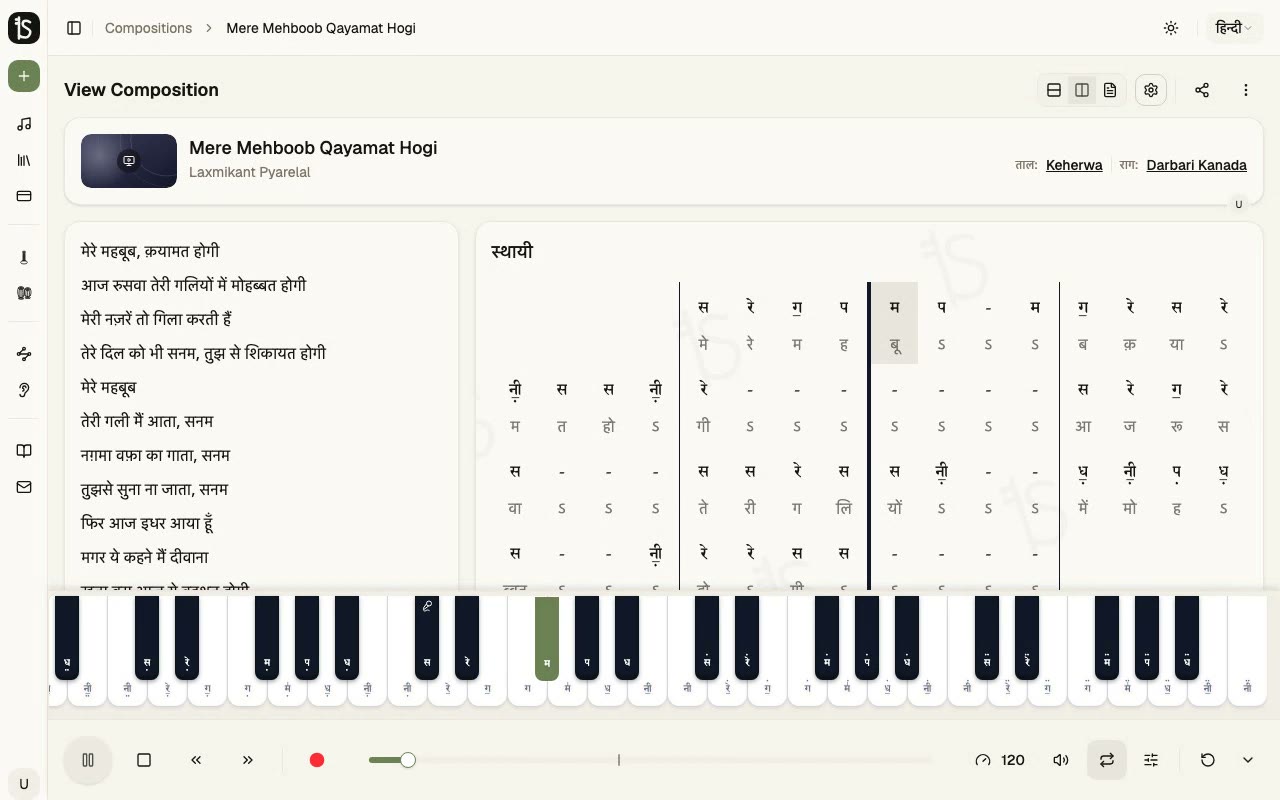Open the Darbari Kanada raag link
The width and height of the screenshot is (1280, 800).
click(1196, 165)
